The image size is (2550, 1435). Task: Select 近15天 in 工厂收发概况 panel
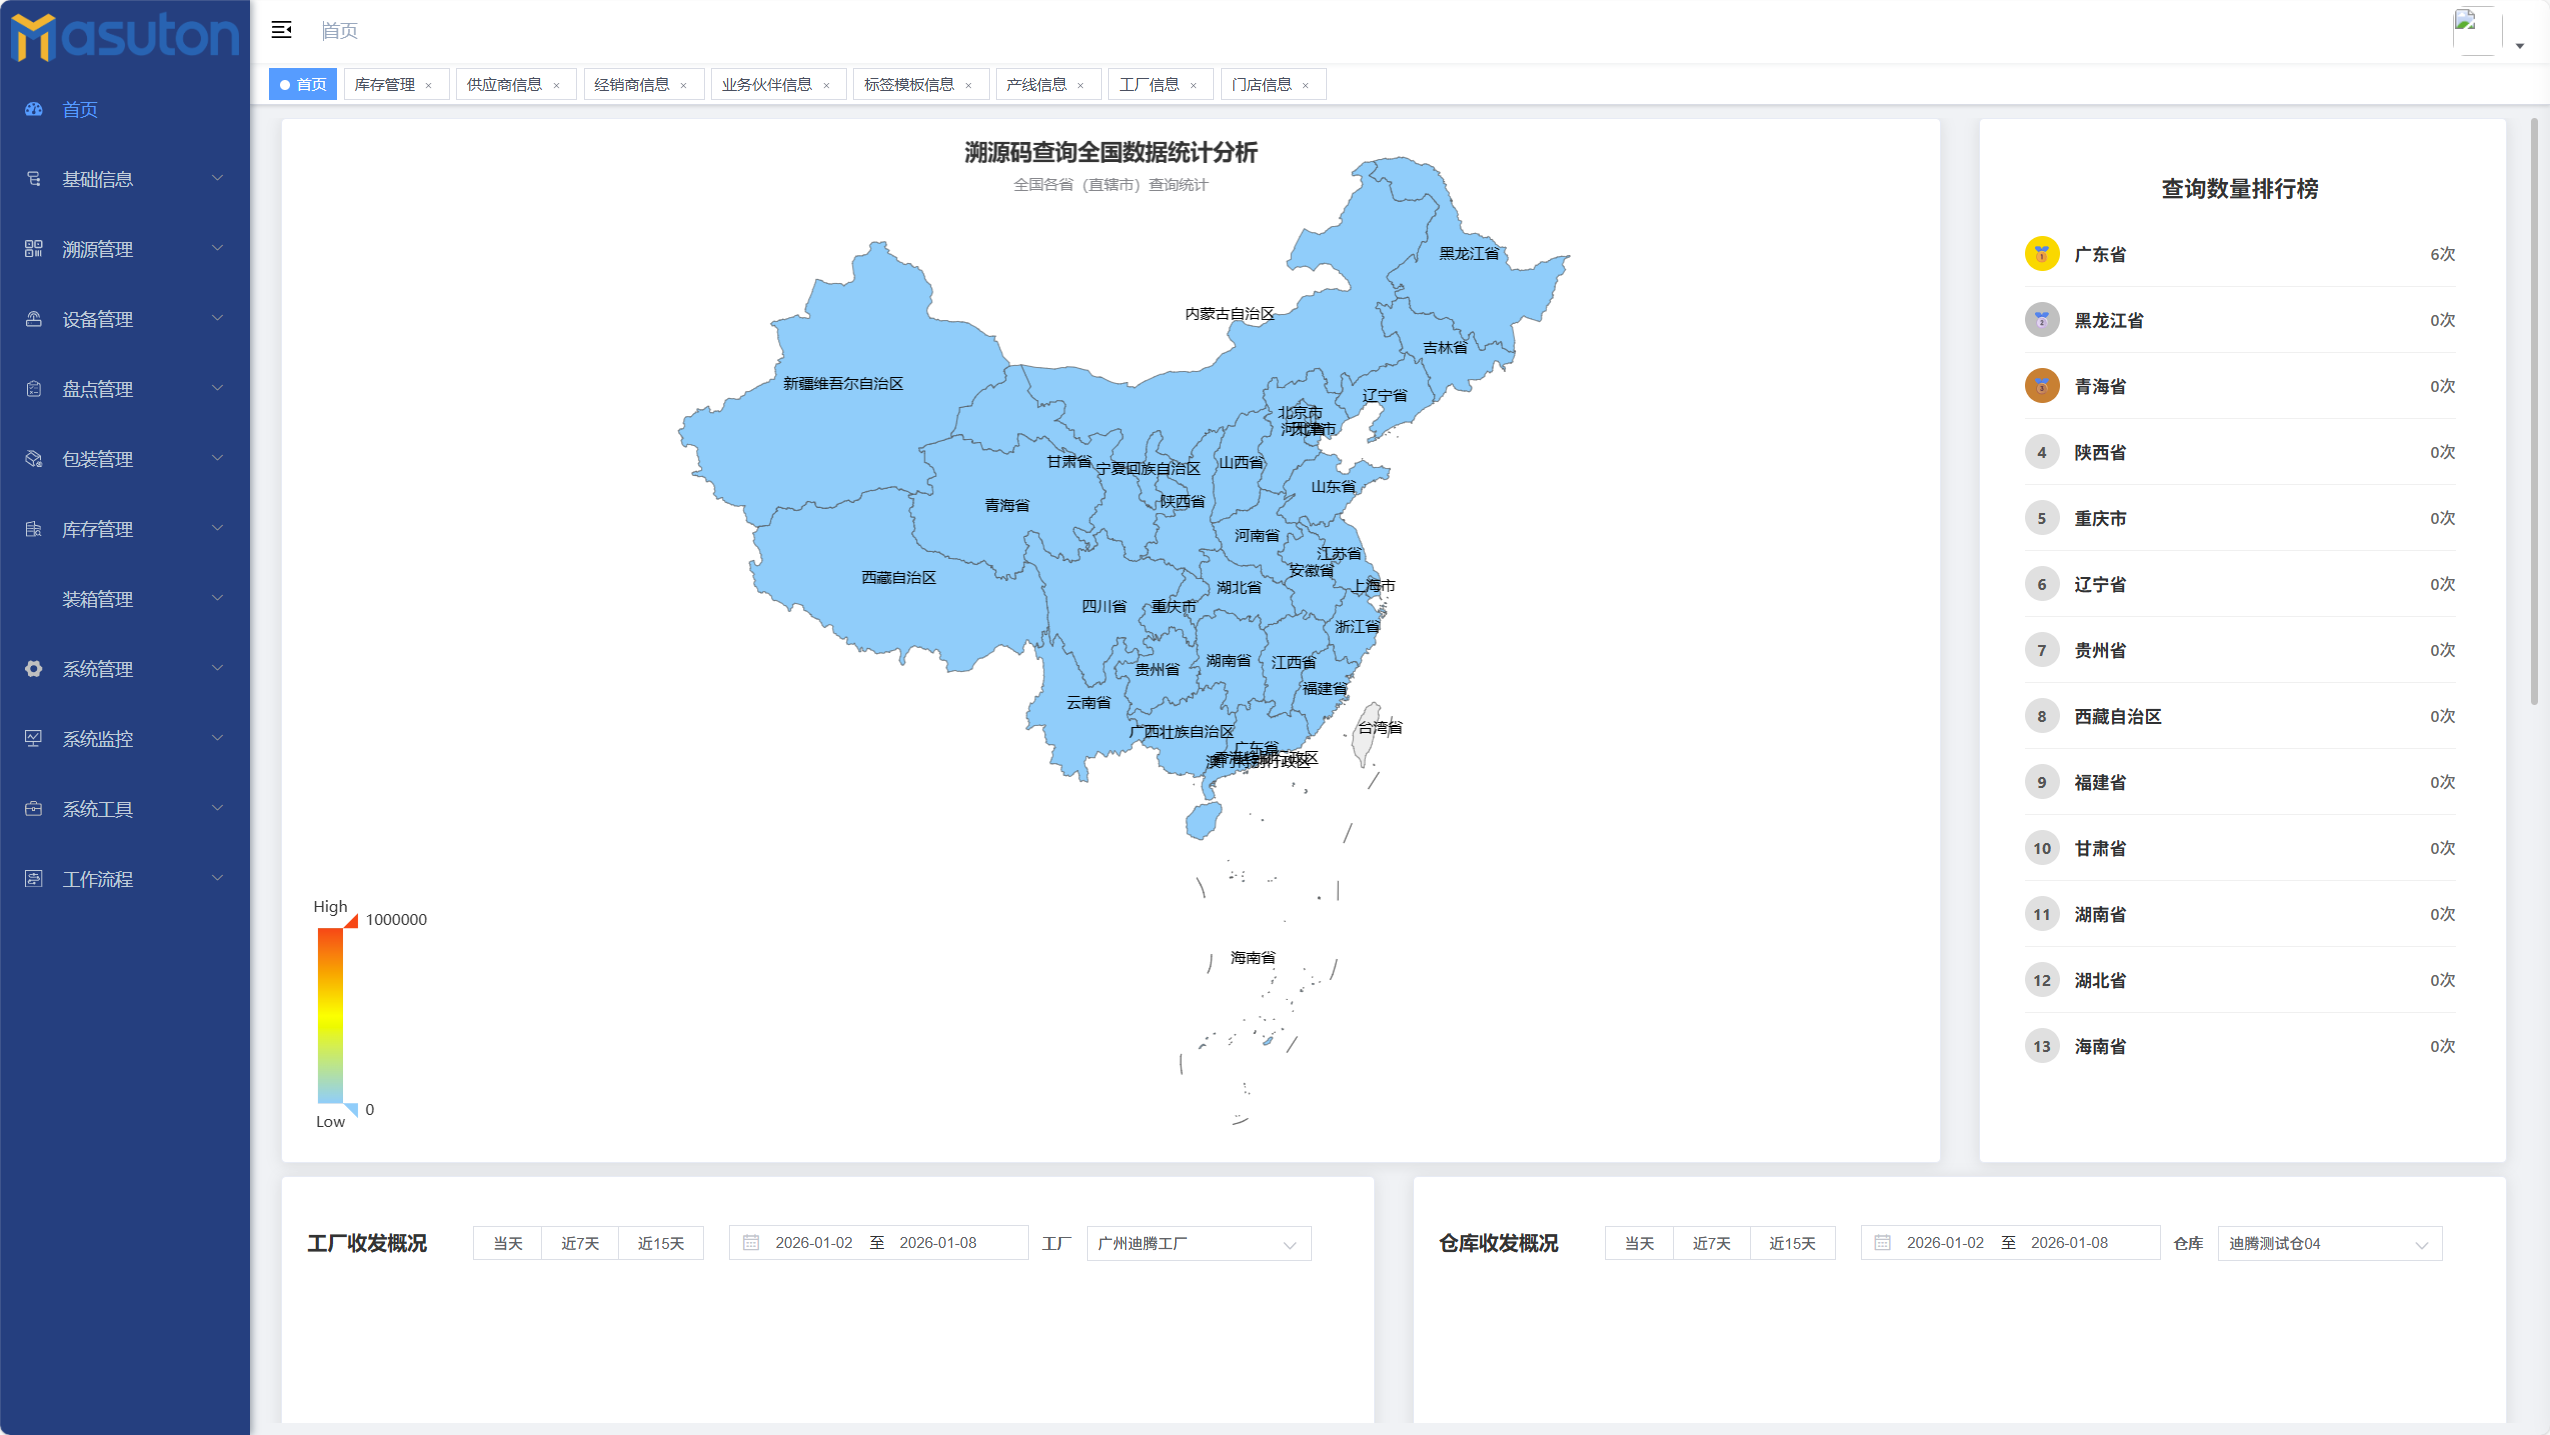662,1242
